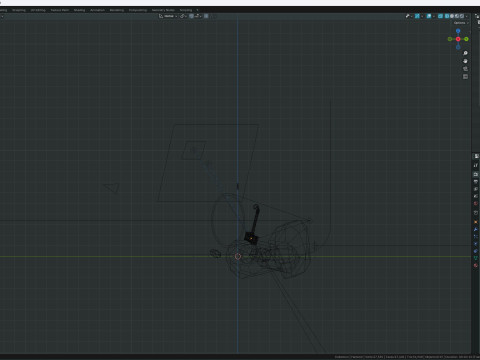Screen dimensions: 480x360
Task: Click the pan hand viewport button
Action: 465,61
